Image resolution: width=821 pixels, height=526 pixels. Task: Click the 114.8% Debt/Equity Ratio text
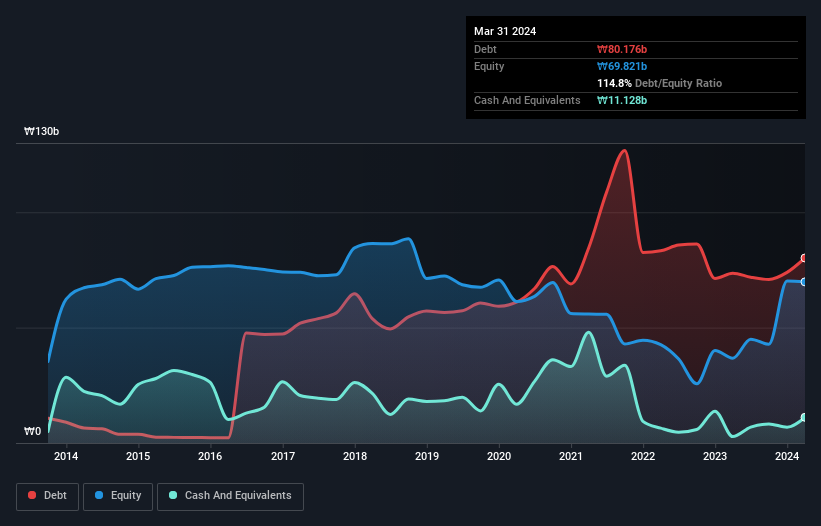point(659,83)
